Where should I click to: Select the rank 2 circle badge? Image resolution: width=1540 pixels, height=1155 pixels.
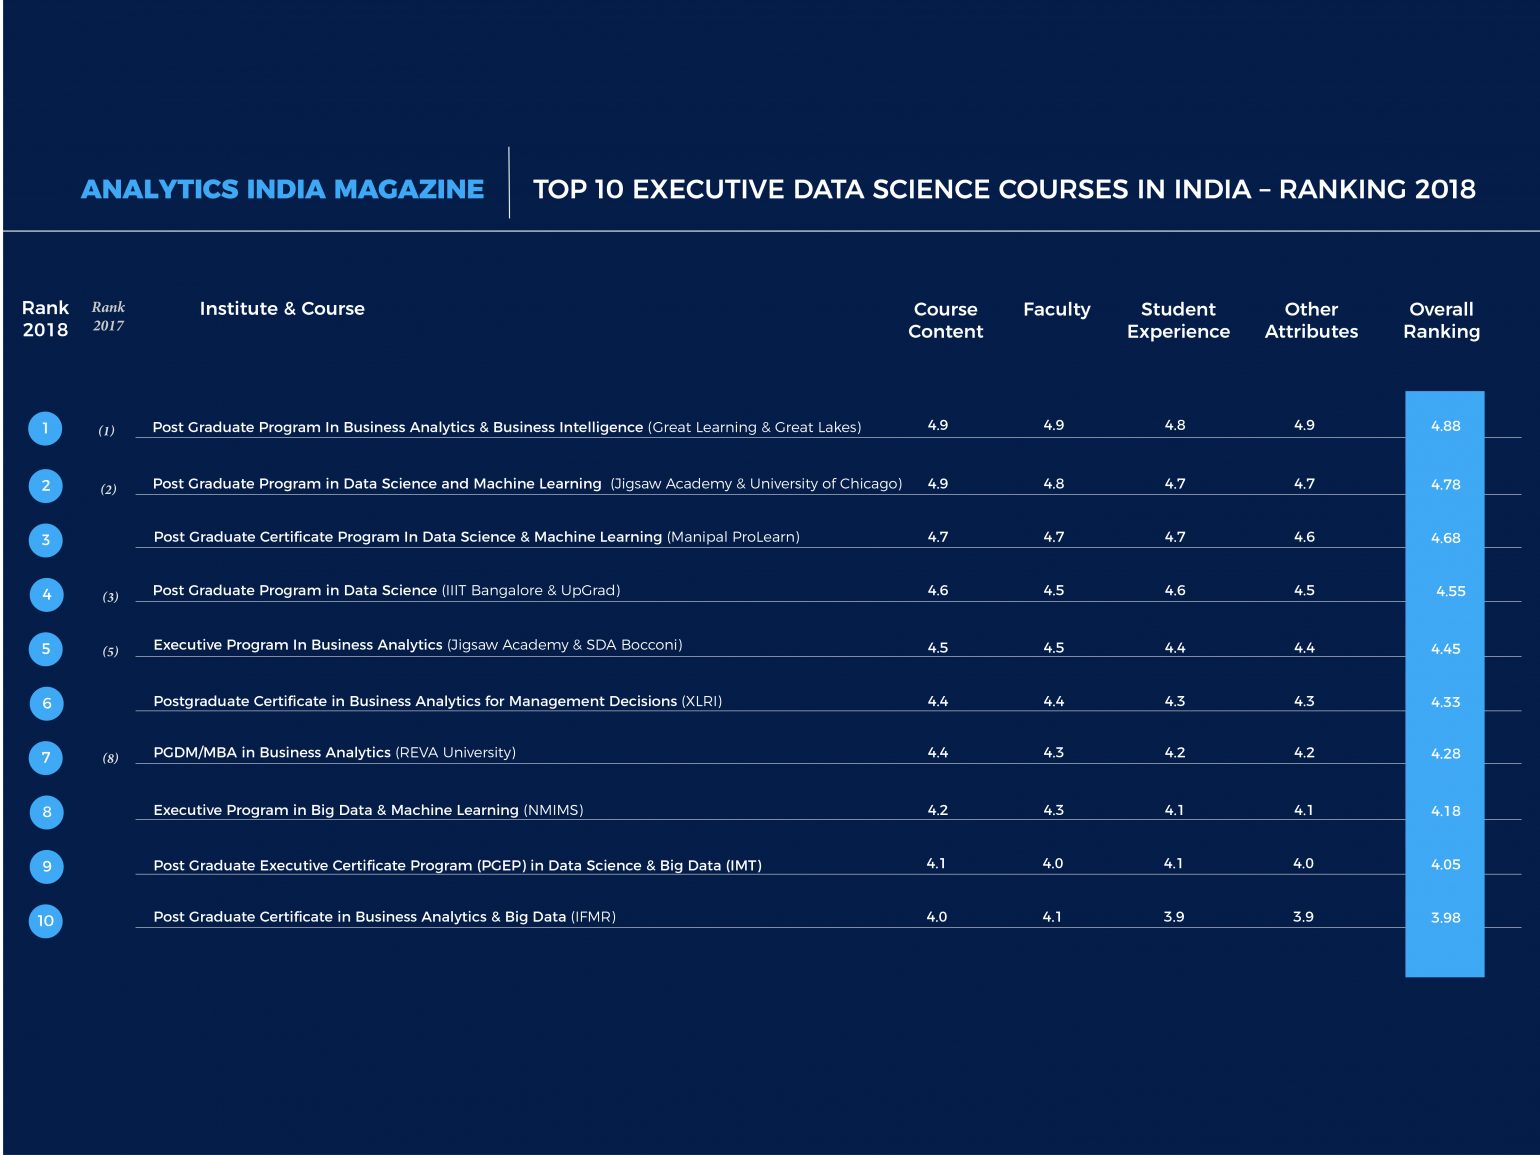point(45,485)
